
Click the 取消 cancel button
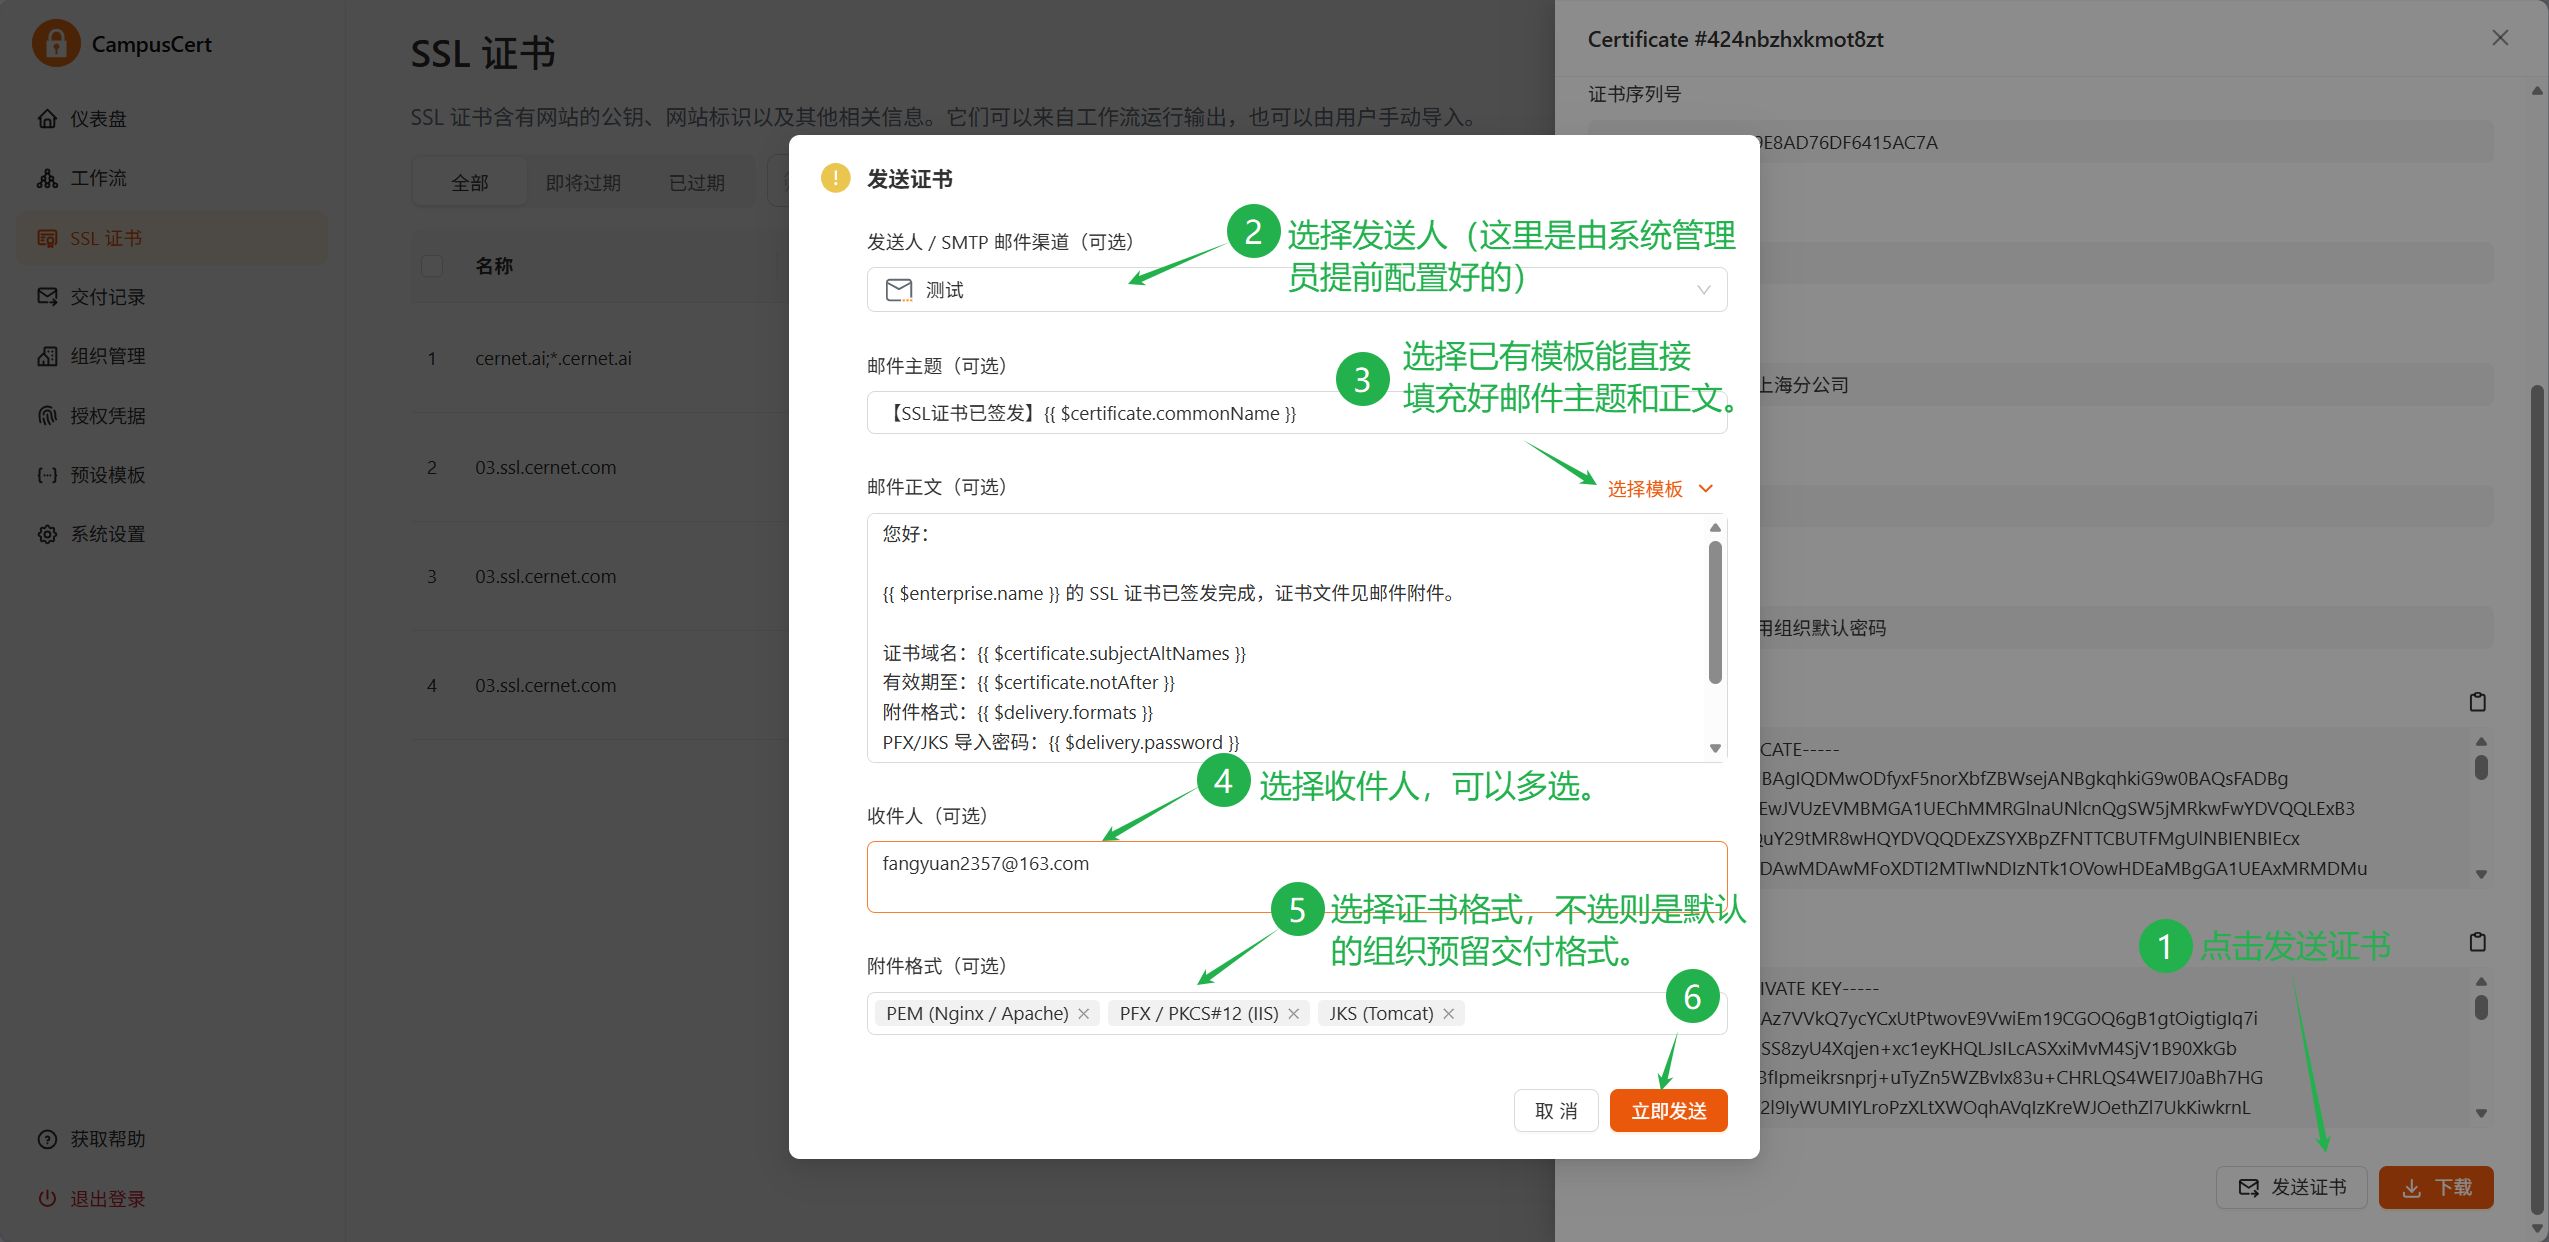click(x=1556, y=1111)
